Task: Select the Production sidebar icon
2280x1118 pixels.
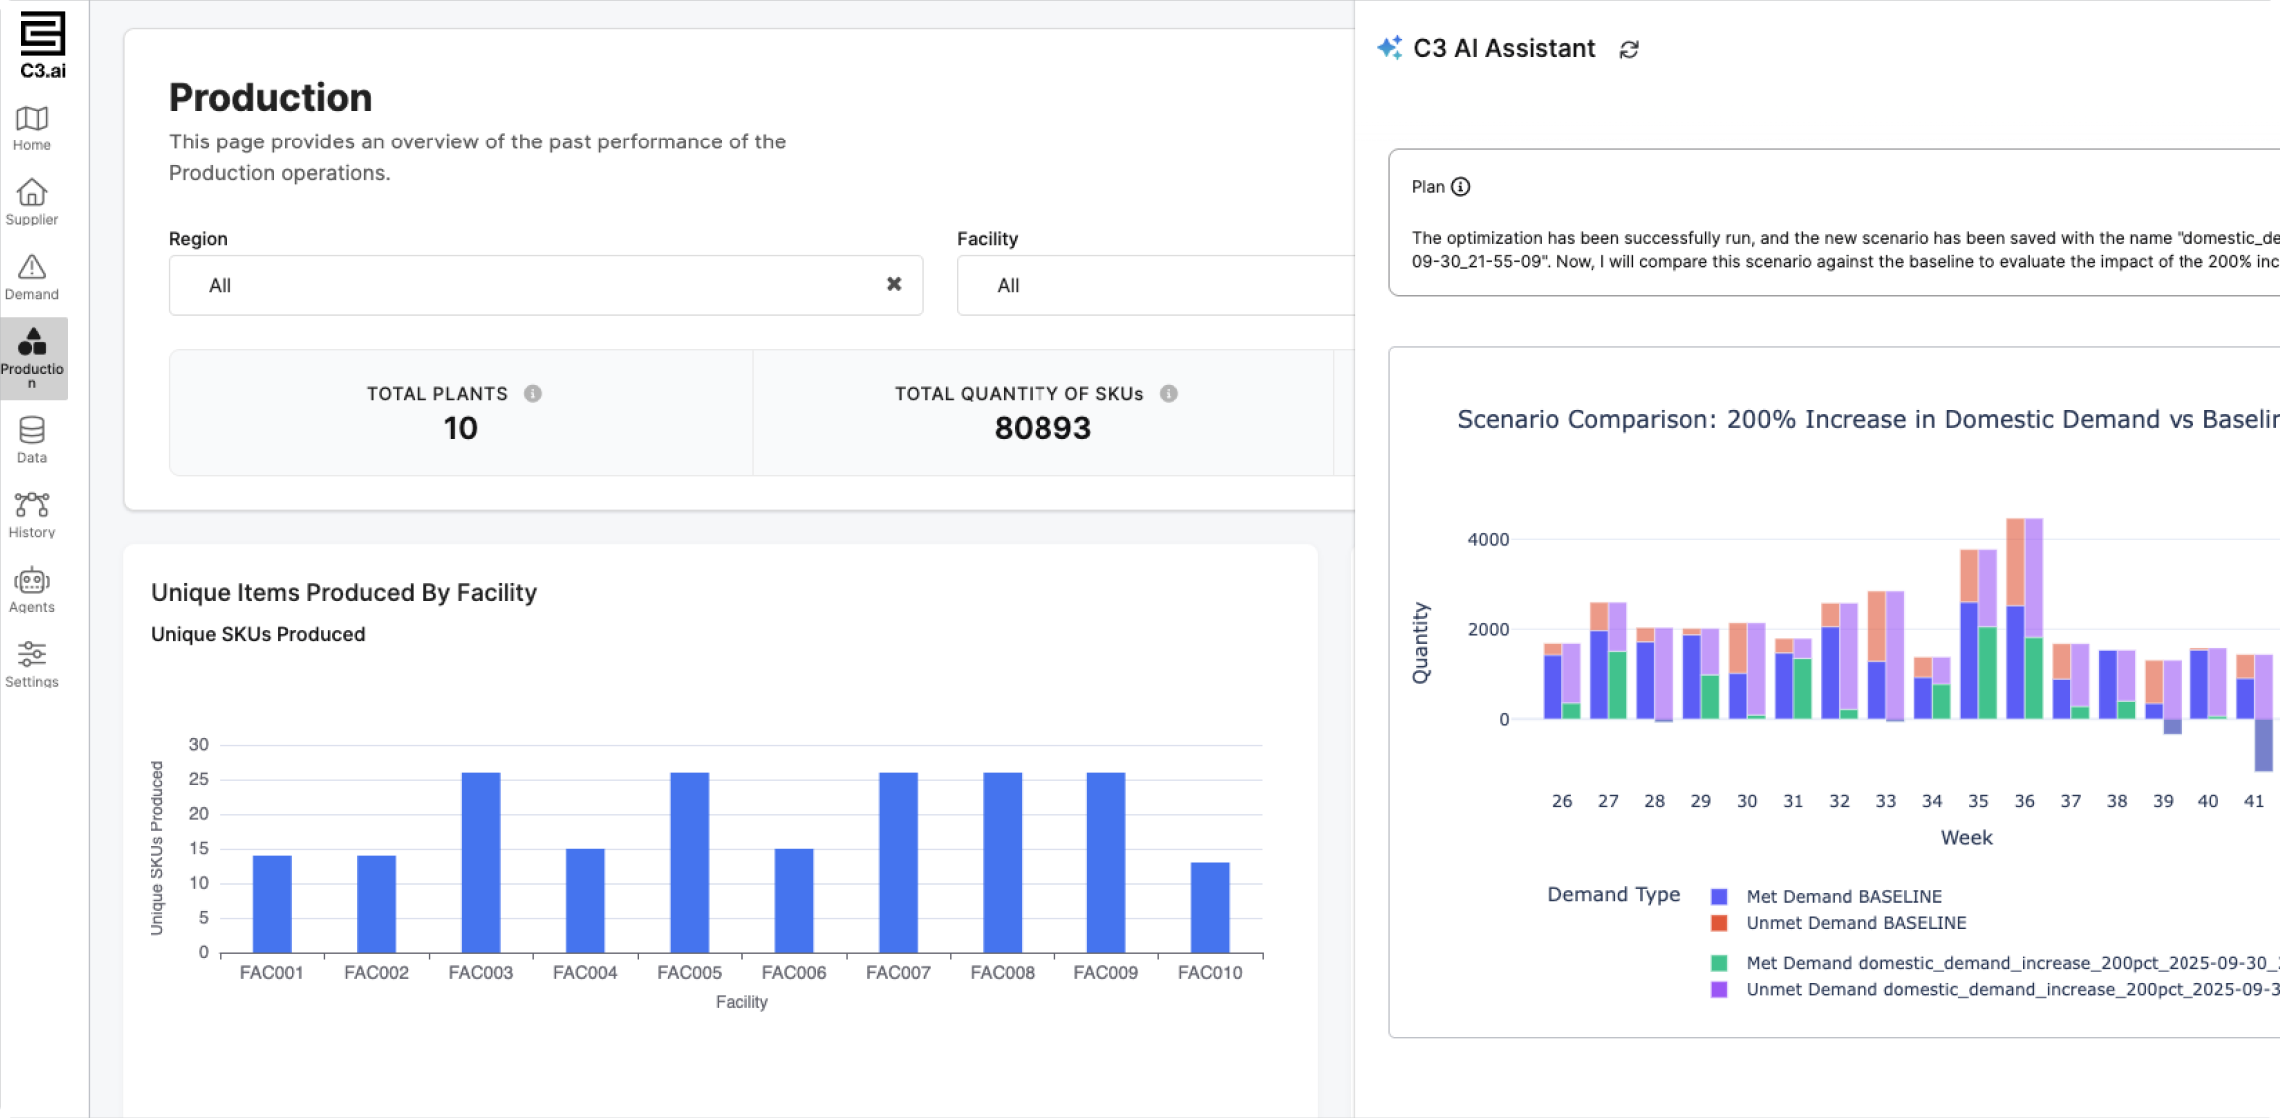Action: (33, 358)
